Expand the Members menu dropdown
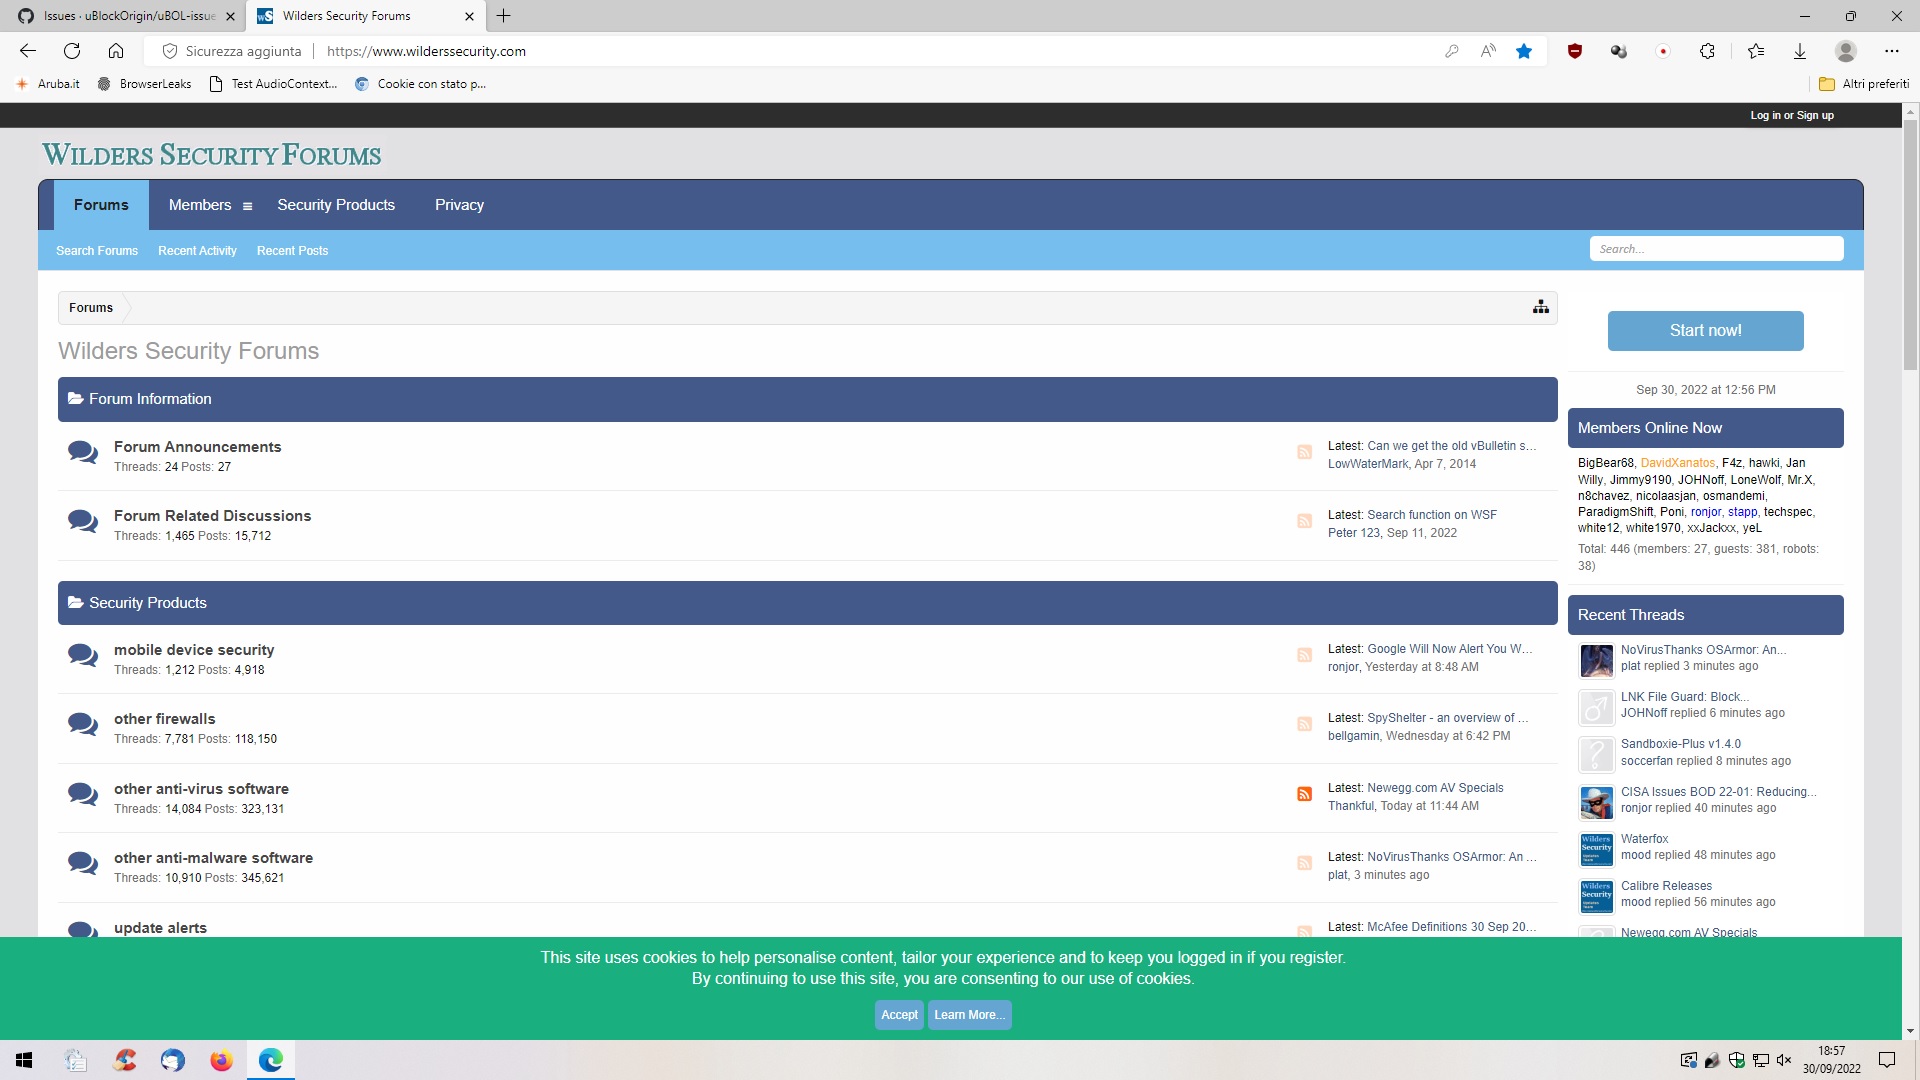The height and width of the screenshot is (1080, 1920). tap(247, 206)
